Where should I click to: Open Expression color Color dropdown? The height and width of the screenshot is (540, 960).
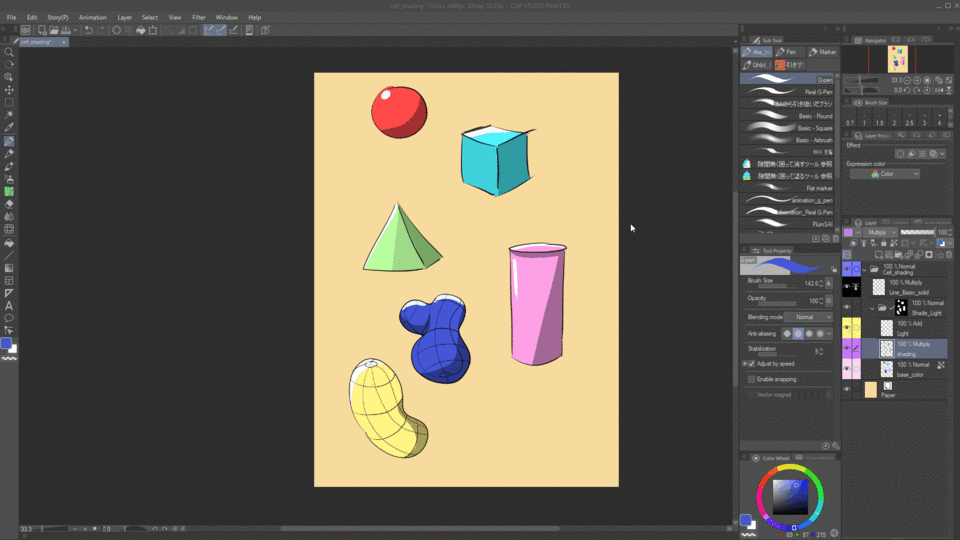click(885, 174)
